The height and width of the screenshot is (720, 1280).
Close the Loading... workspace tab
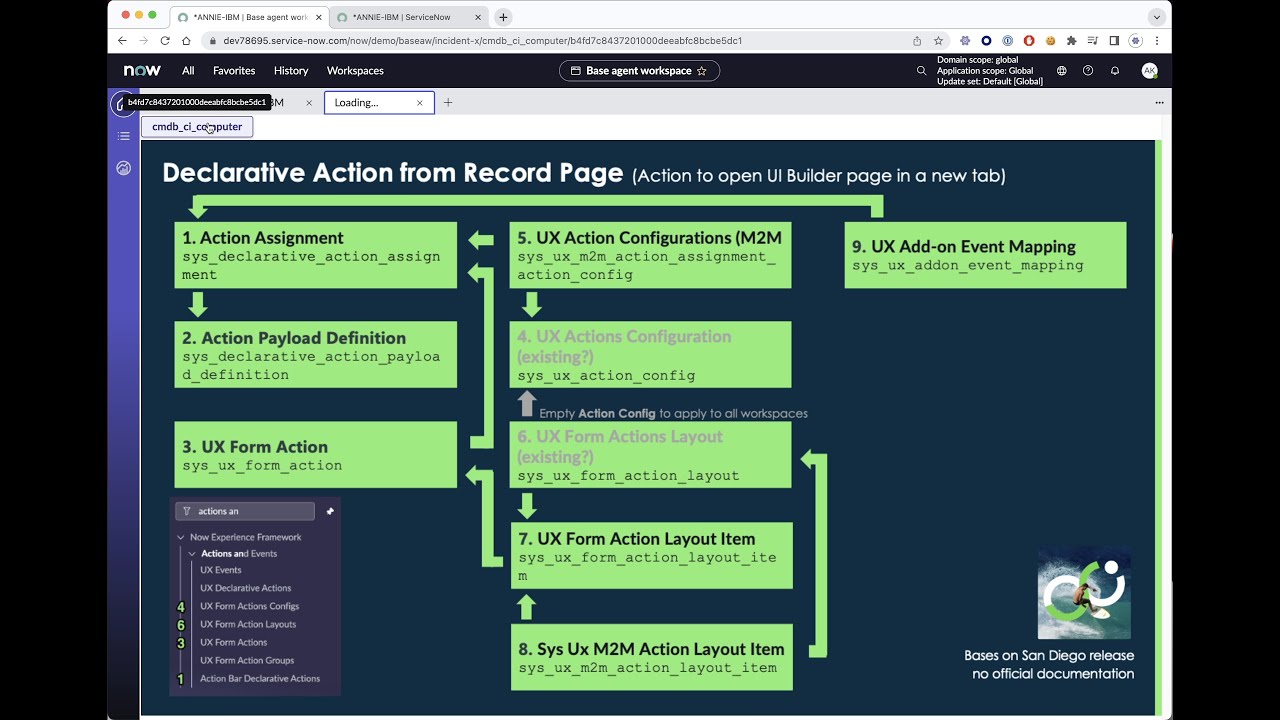420,102
